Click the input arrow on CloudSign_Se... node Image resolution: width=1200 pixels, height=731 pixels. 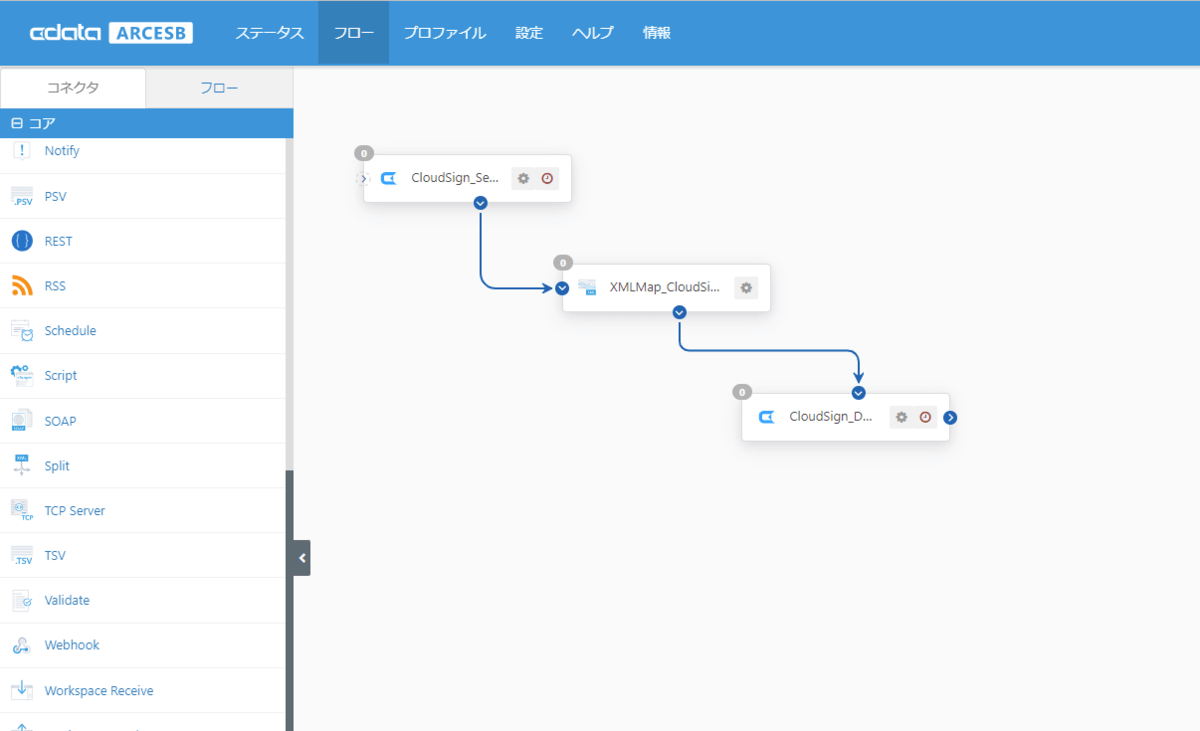[x=364, y=179]
